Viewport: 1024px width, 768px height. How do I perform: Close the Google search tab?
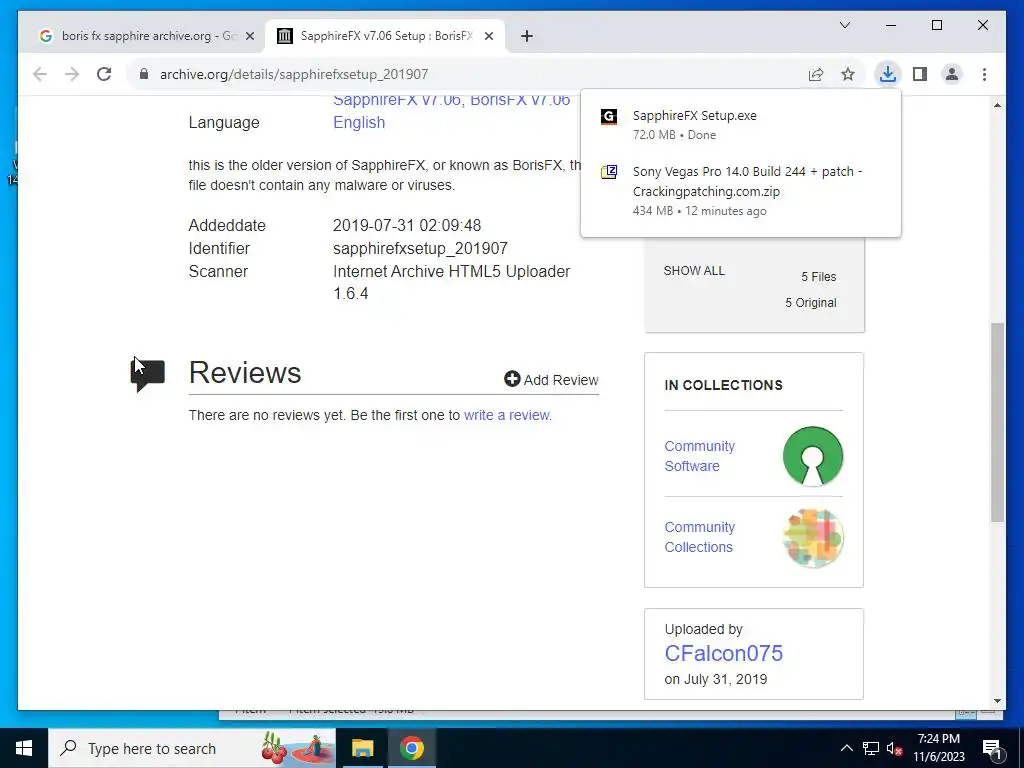(249, 36)
